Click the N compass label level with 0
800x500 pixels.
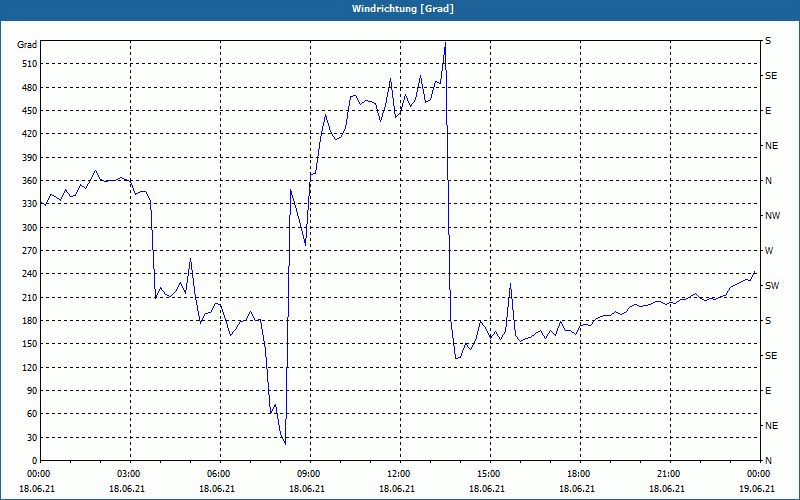tap(768, 461)
